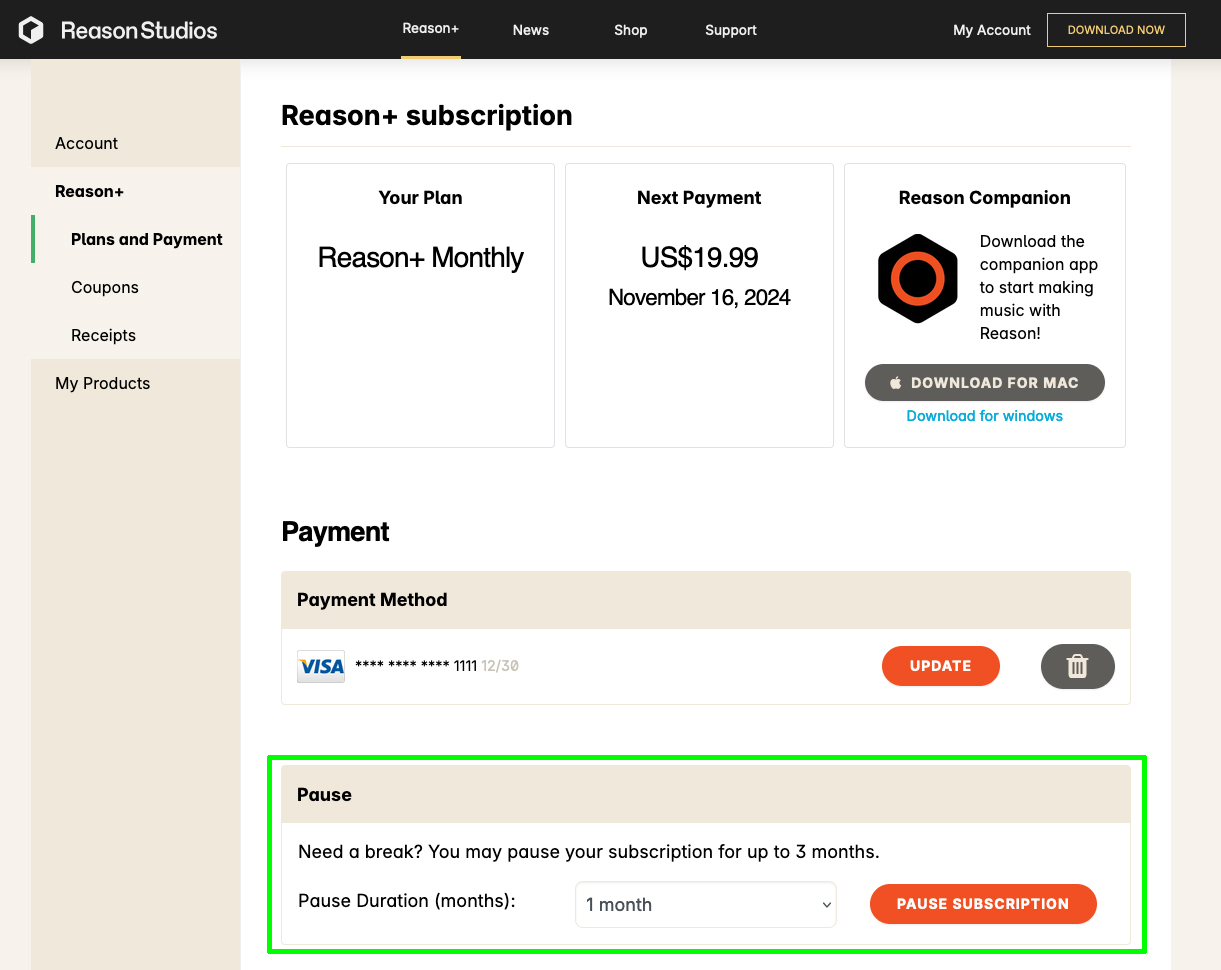Follow the Download for windows link
Viewport: 1221px width, 970px height.
click(985, 416)
